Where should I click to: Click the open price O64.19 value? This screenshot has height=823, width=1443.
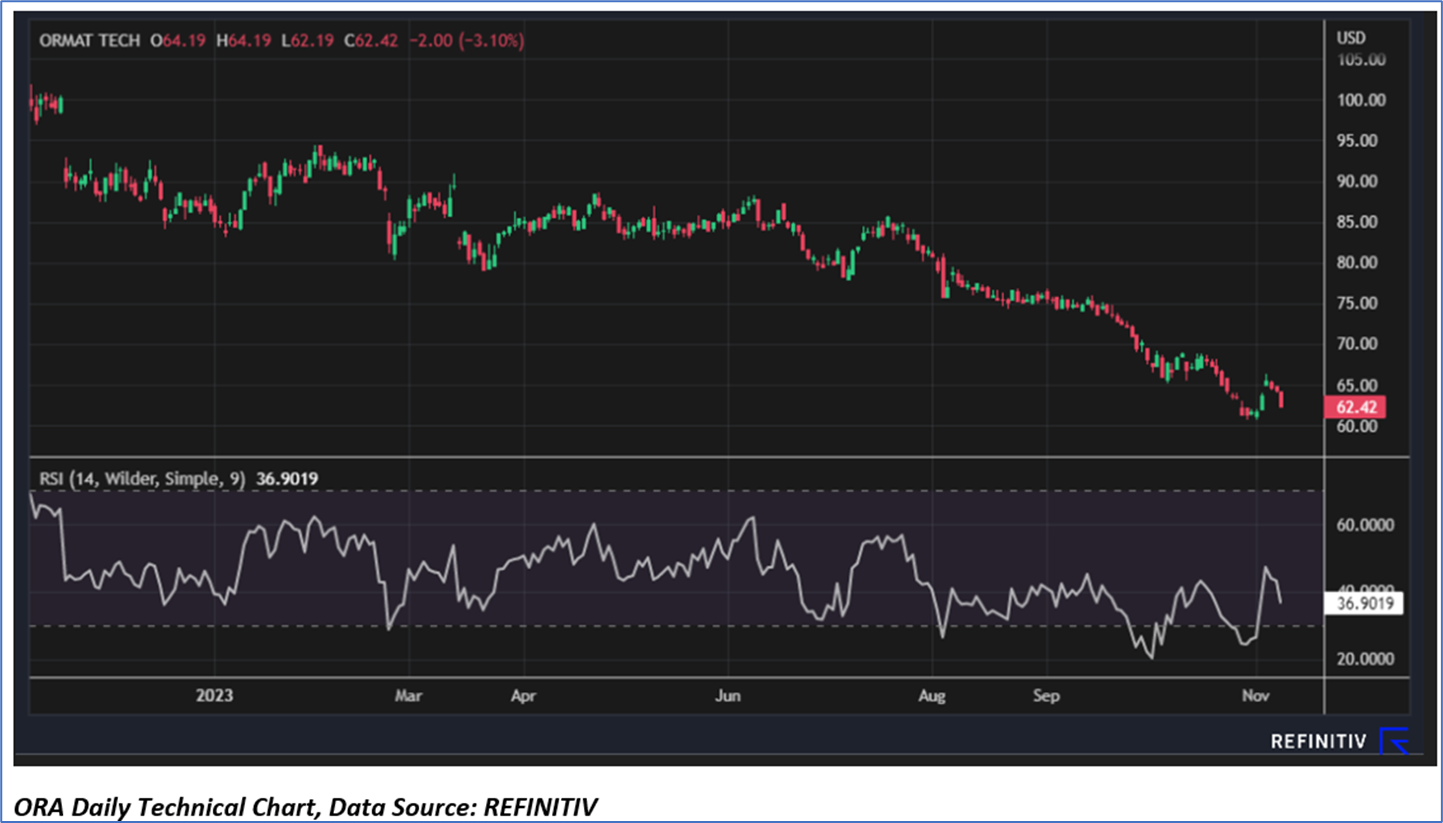(179, 41)
